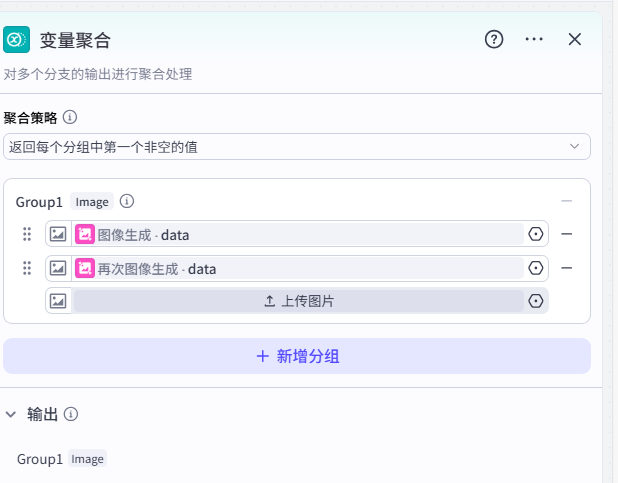Select the 再次图像生成 · data variable field
The width and height of the screenshot is (618, 483).
[x=298, y=268]
